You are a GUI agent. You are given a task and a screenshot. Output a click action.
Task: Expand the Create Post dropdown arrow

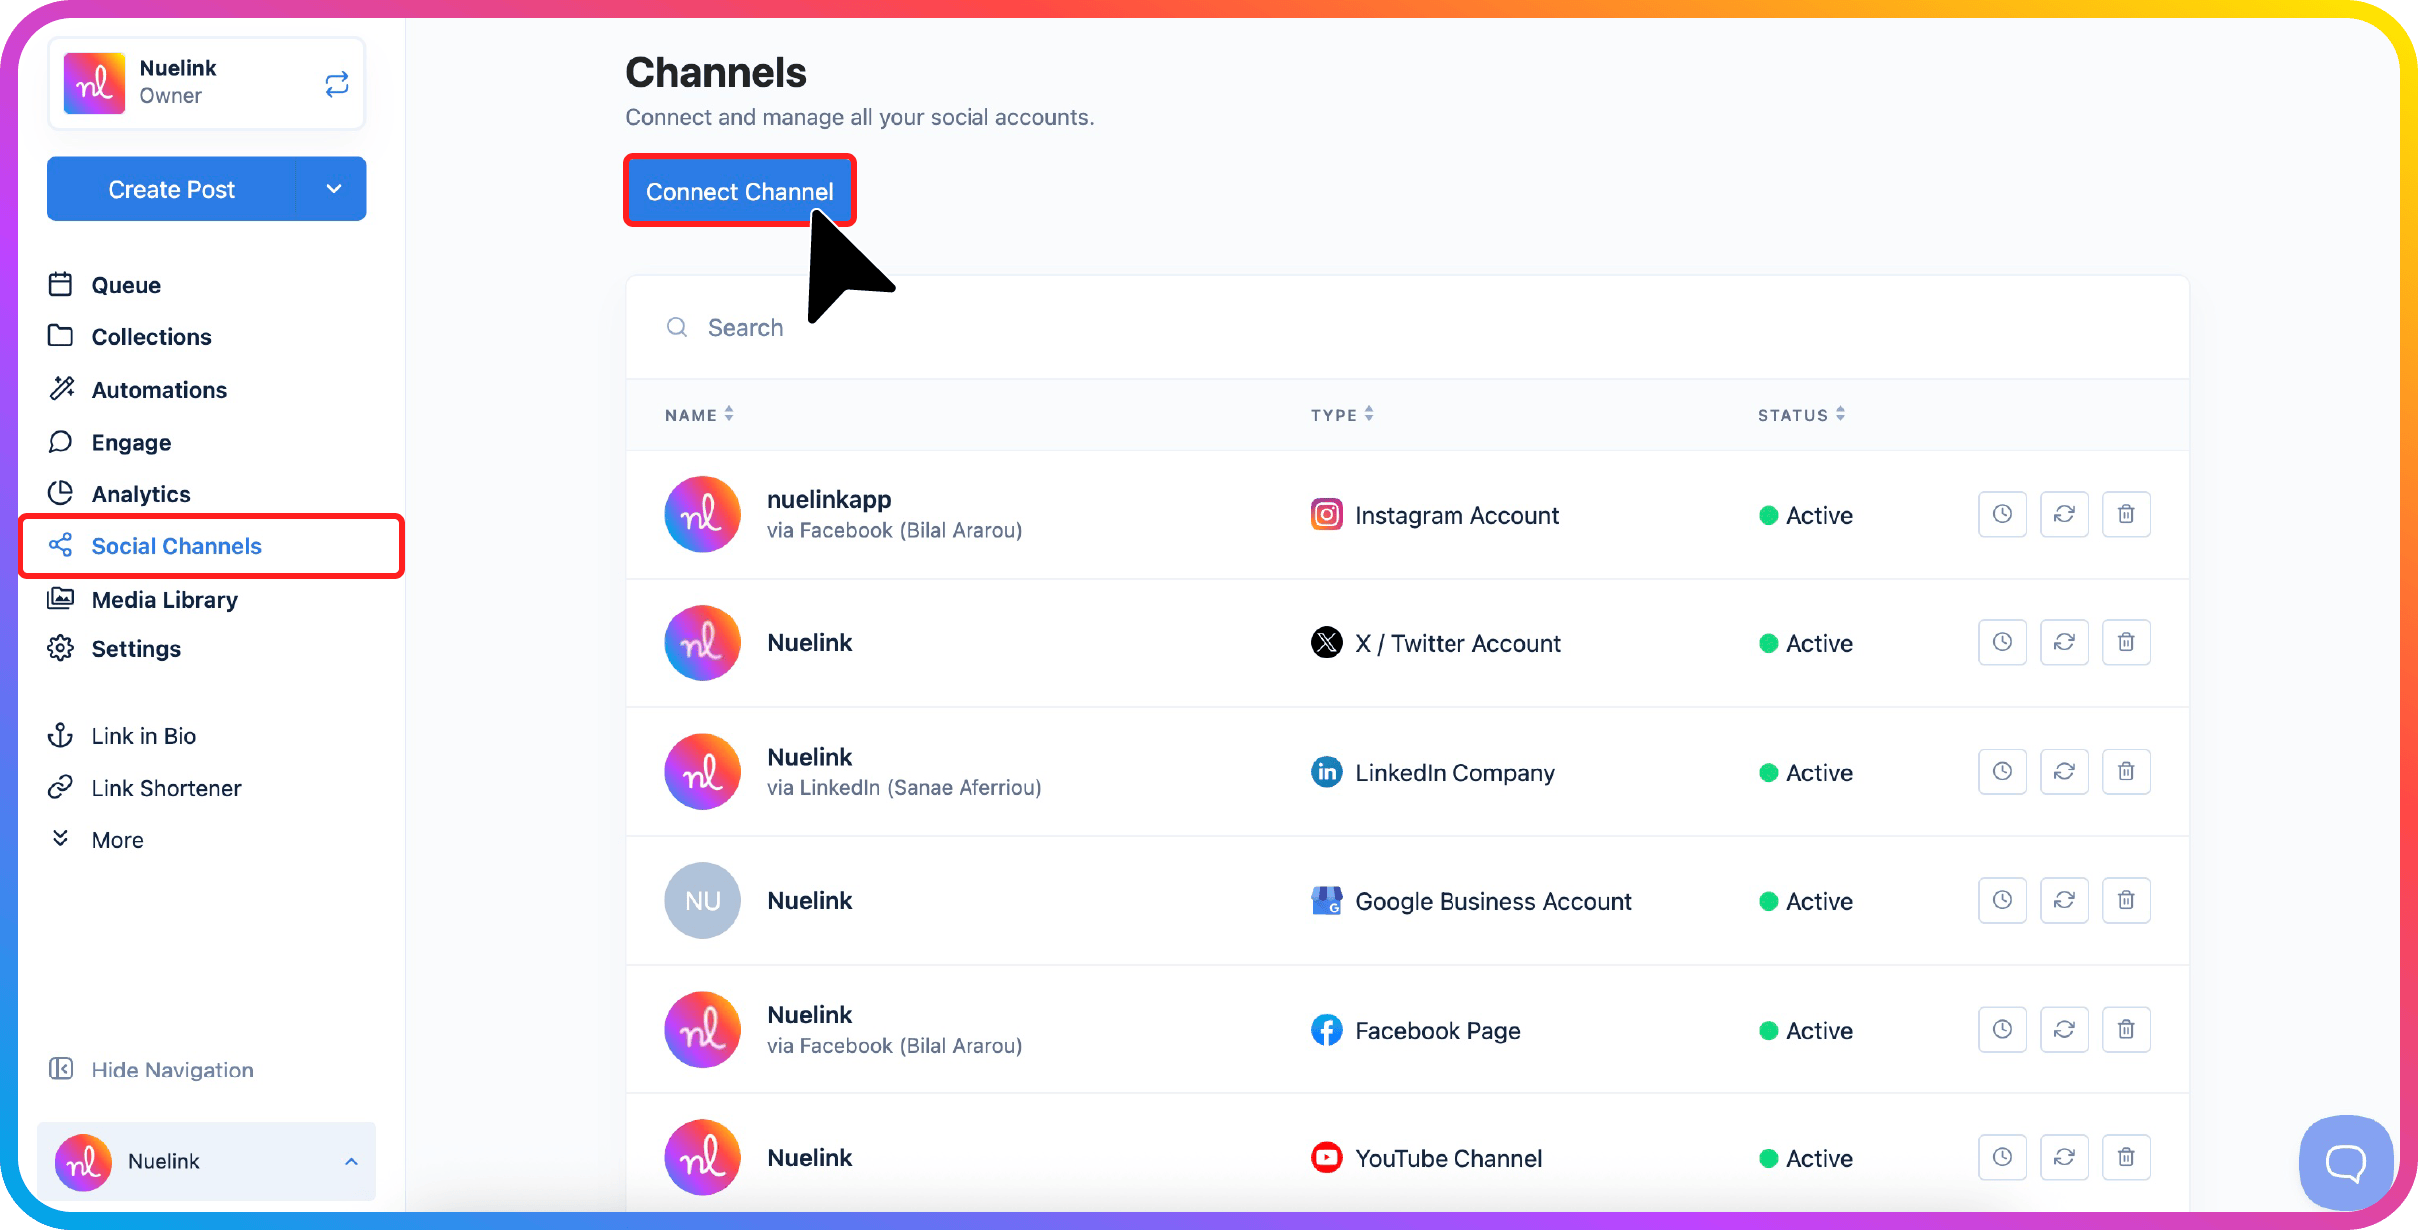(333, 189)
